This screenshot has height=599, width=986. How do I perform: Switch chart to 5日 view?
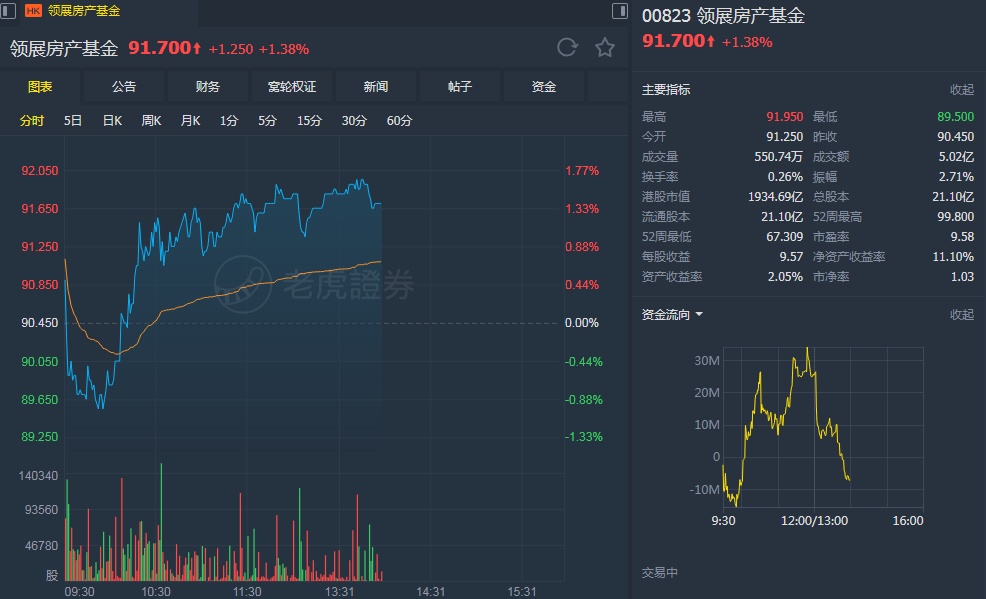click(73, 121)
